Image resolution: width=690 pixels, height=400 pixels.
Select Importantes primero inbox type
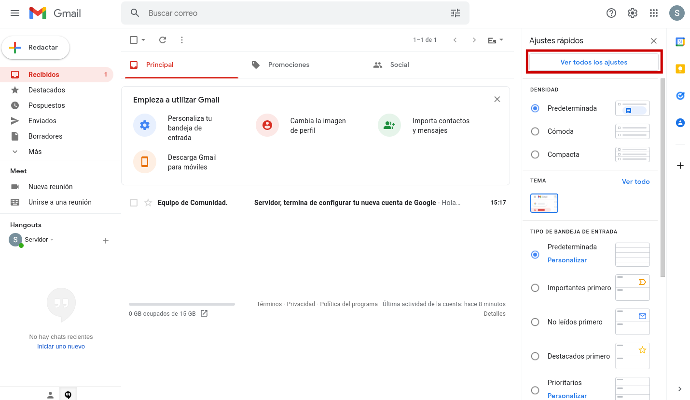point(535,288)
